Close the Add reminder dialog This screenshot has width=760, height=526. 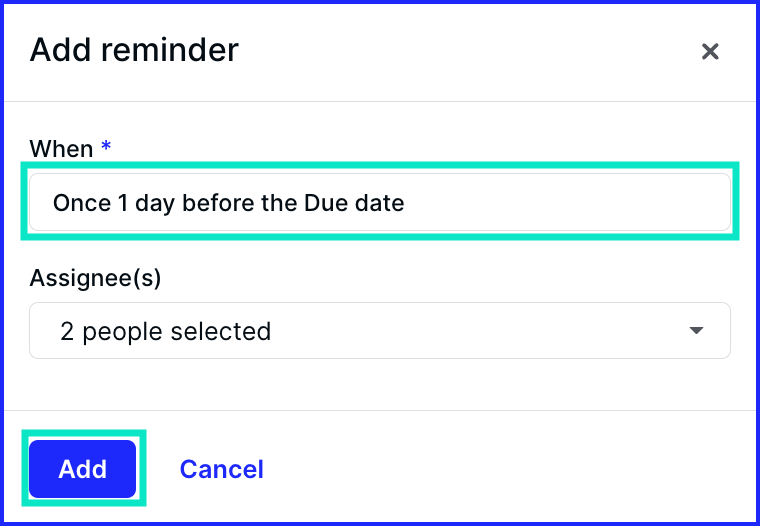[710, 51]
